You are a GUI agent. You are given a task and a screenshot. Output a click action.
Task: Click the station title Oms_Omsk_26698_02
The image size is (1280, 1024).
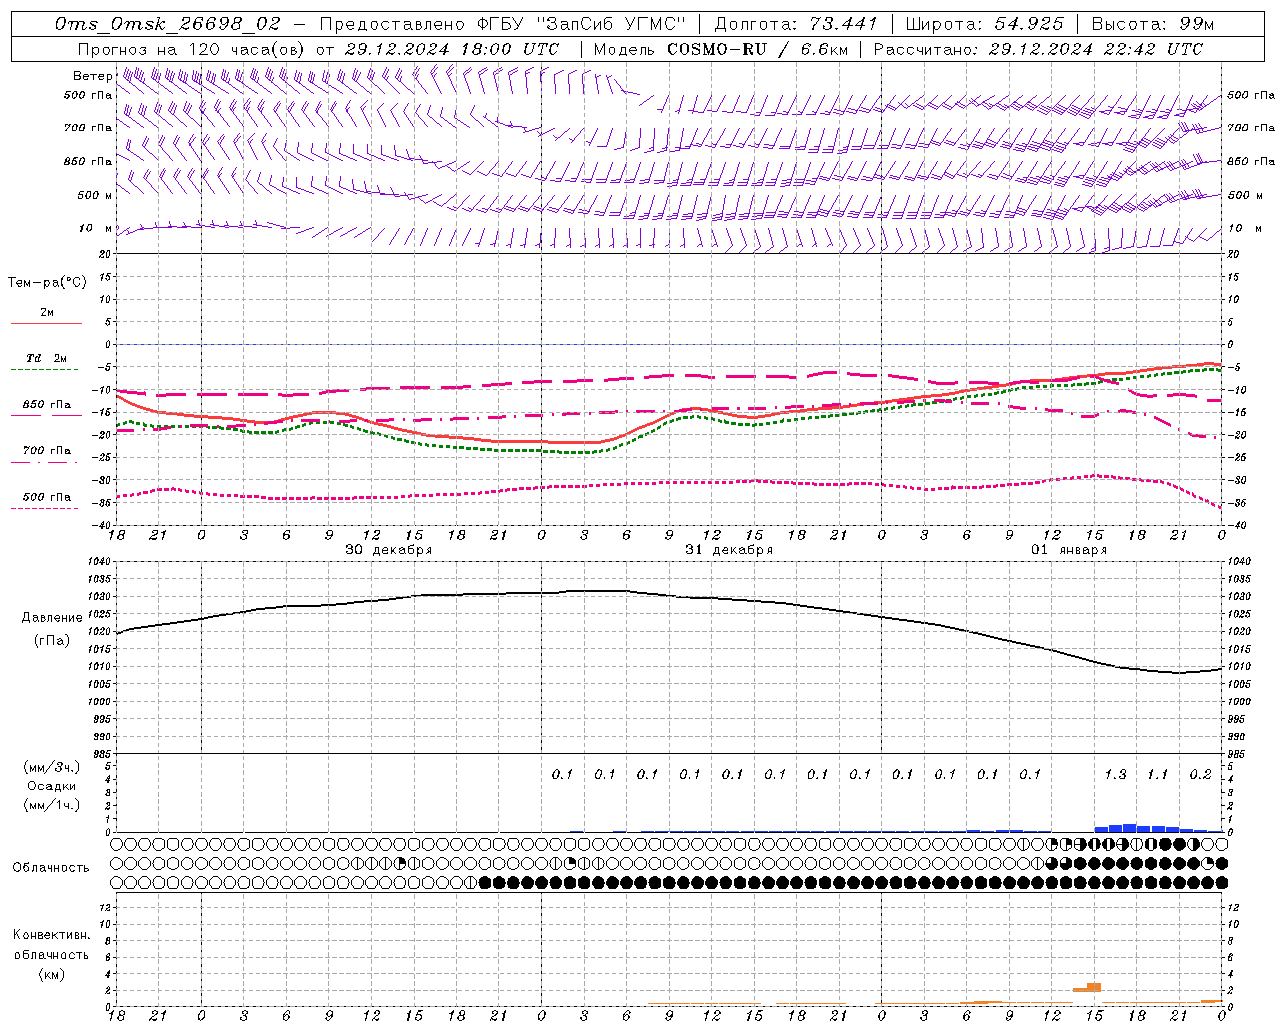(168, 24)
